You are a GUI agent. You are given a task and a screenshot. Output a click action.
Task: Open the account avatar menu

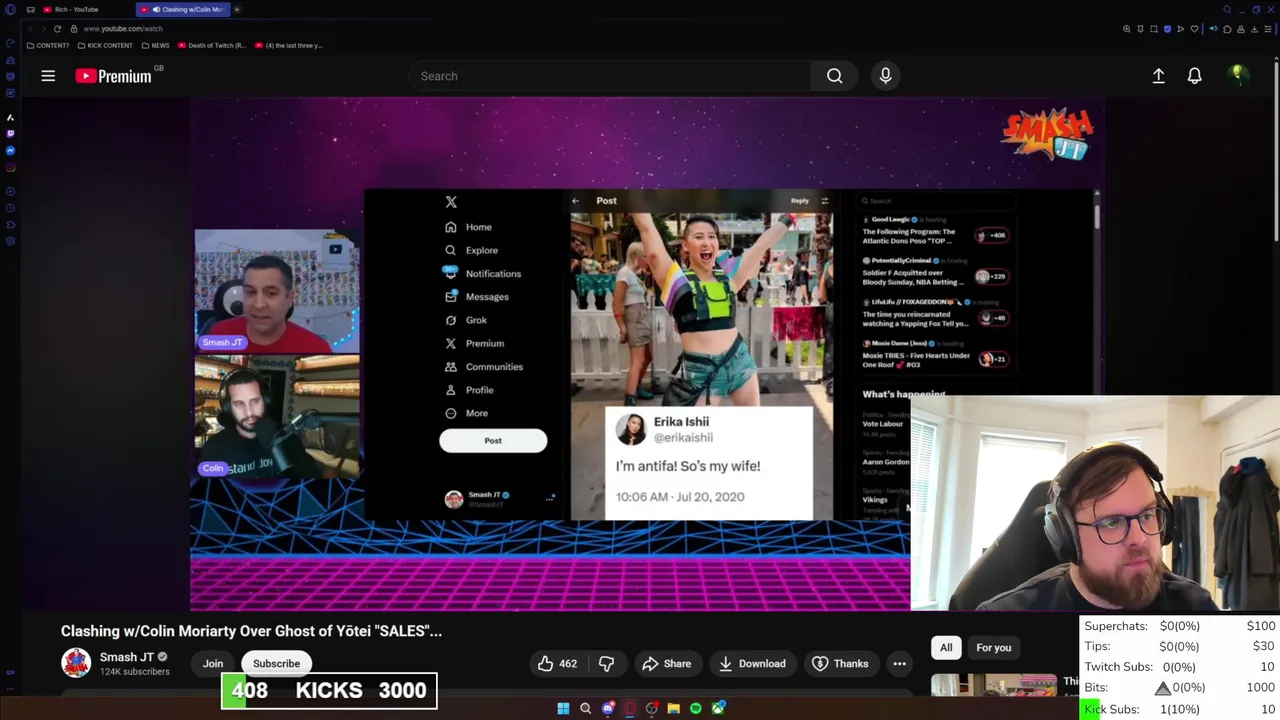click(x=1237, y=76)
